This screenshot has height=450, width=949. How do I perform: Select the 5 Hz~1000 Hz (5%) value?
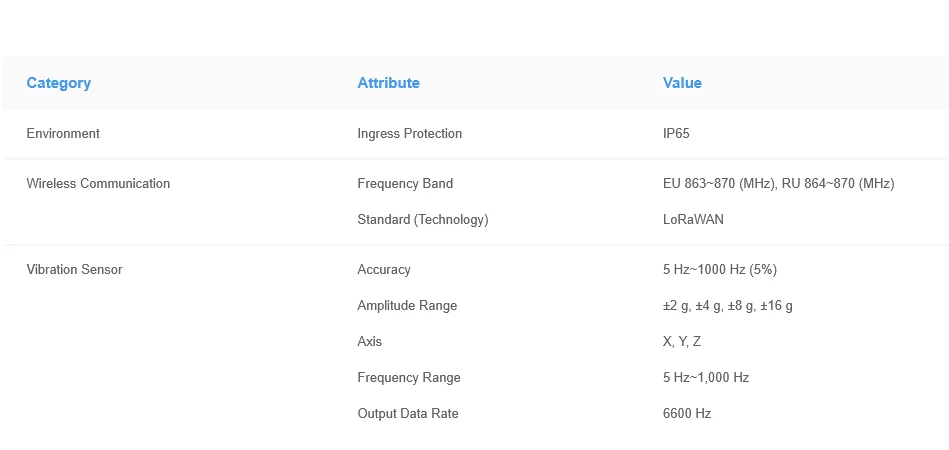(719, 269)
